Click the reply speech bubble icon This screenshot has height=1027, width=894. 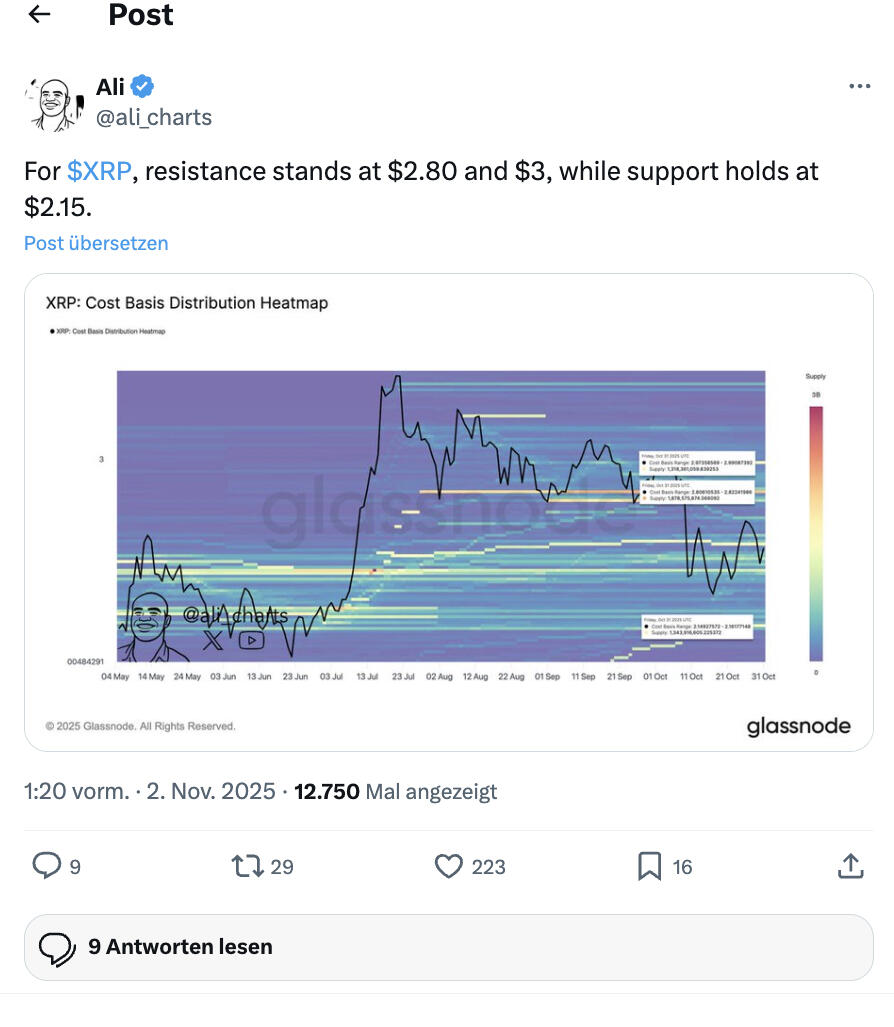(x=47, y=865)
